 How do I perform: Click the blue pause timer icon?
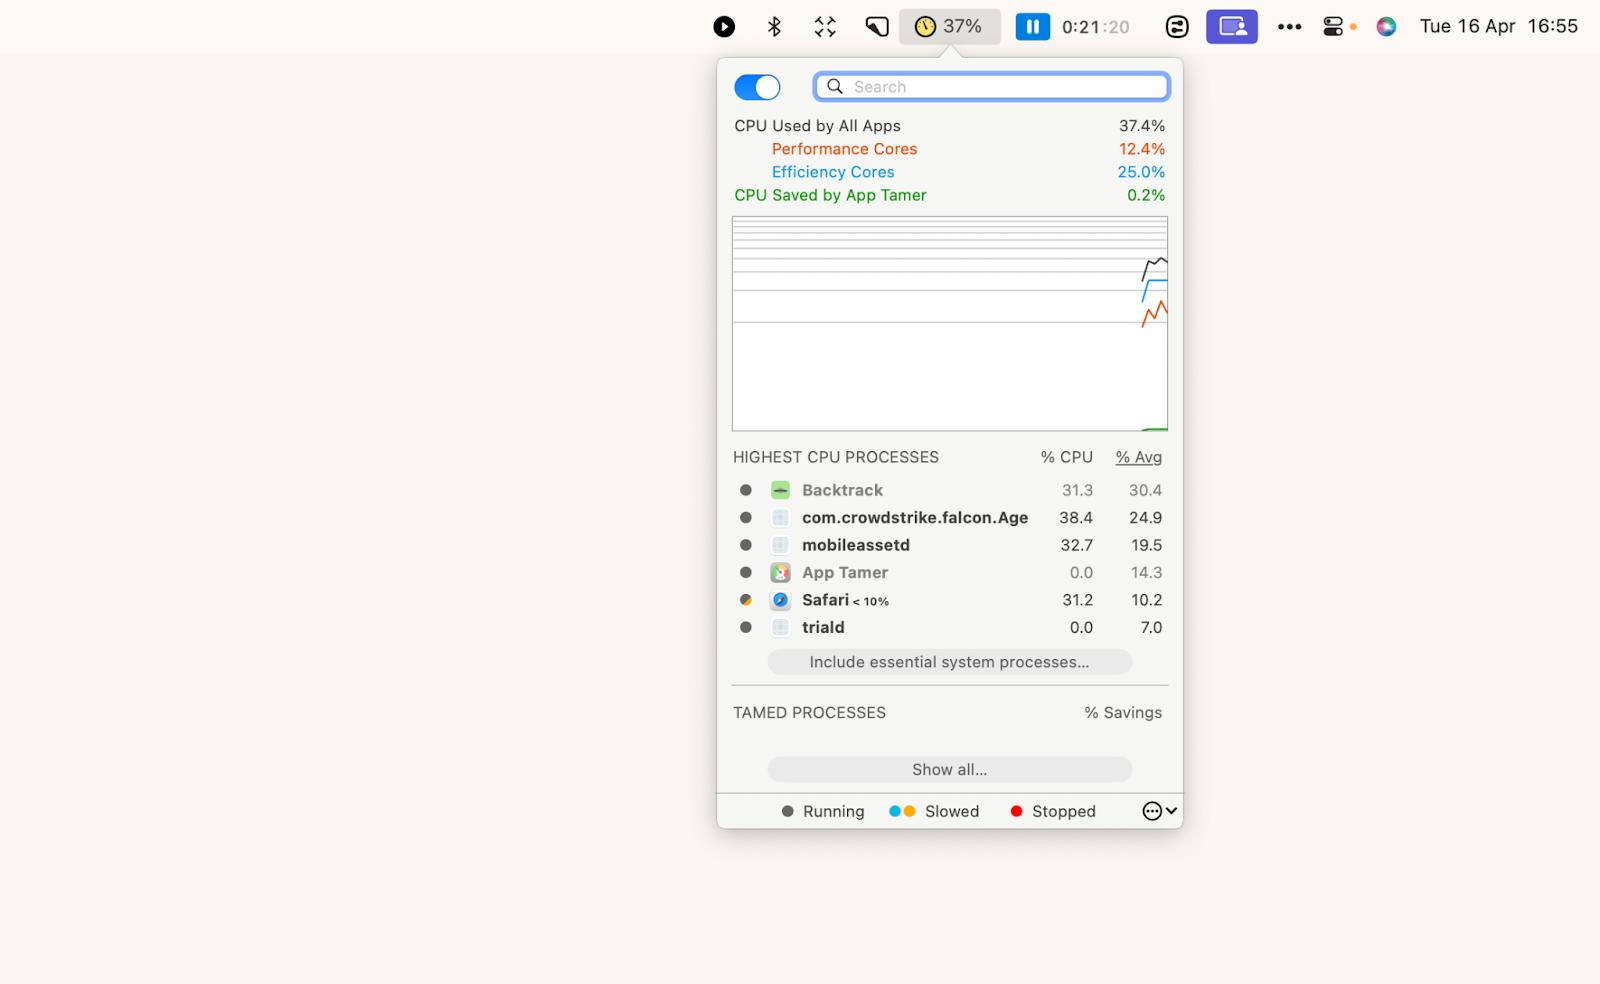point(1033,27)
